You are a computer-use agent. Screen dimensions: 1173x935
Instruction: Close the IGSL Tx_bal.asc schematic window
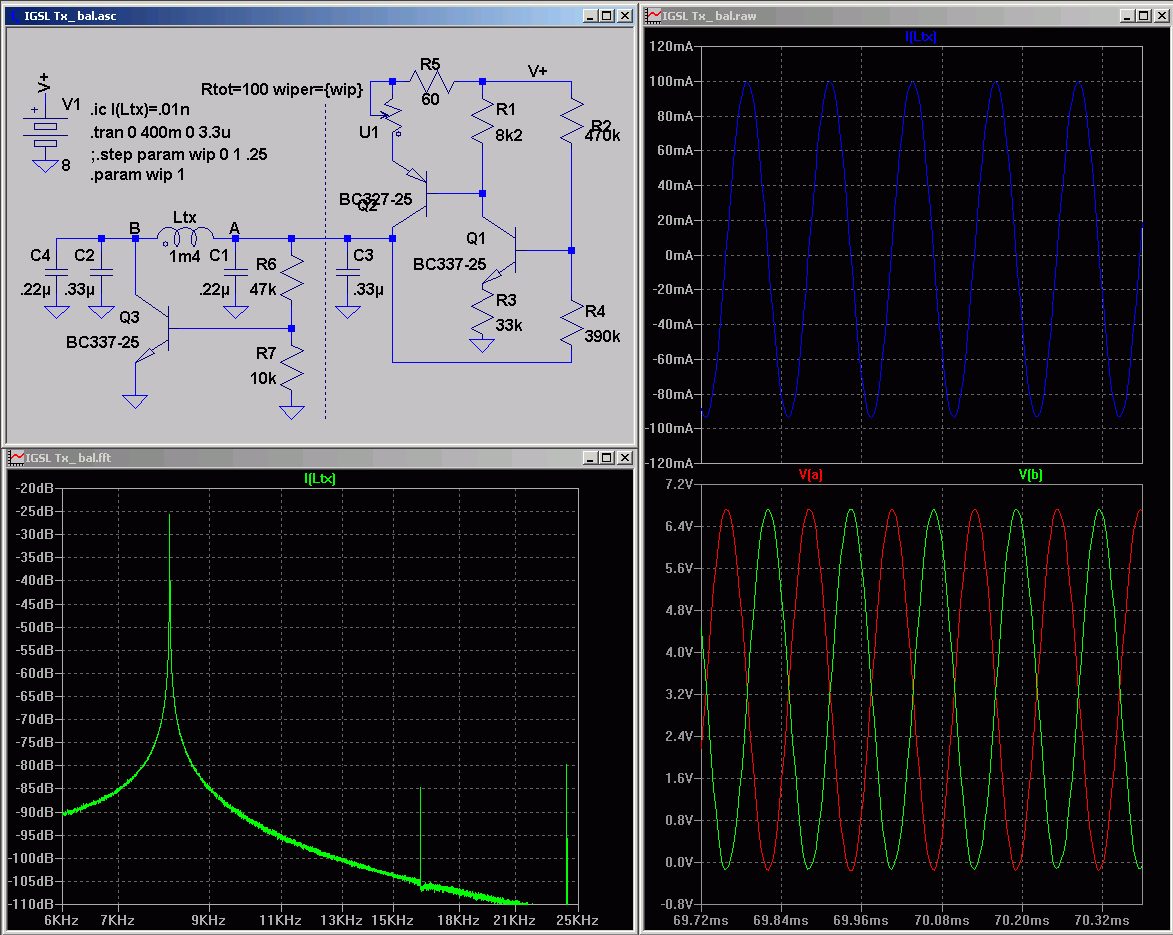624,16
